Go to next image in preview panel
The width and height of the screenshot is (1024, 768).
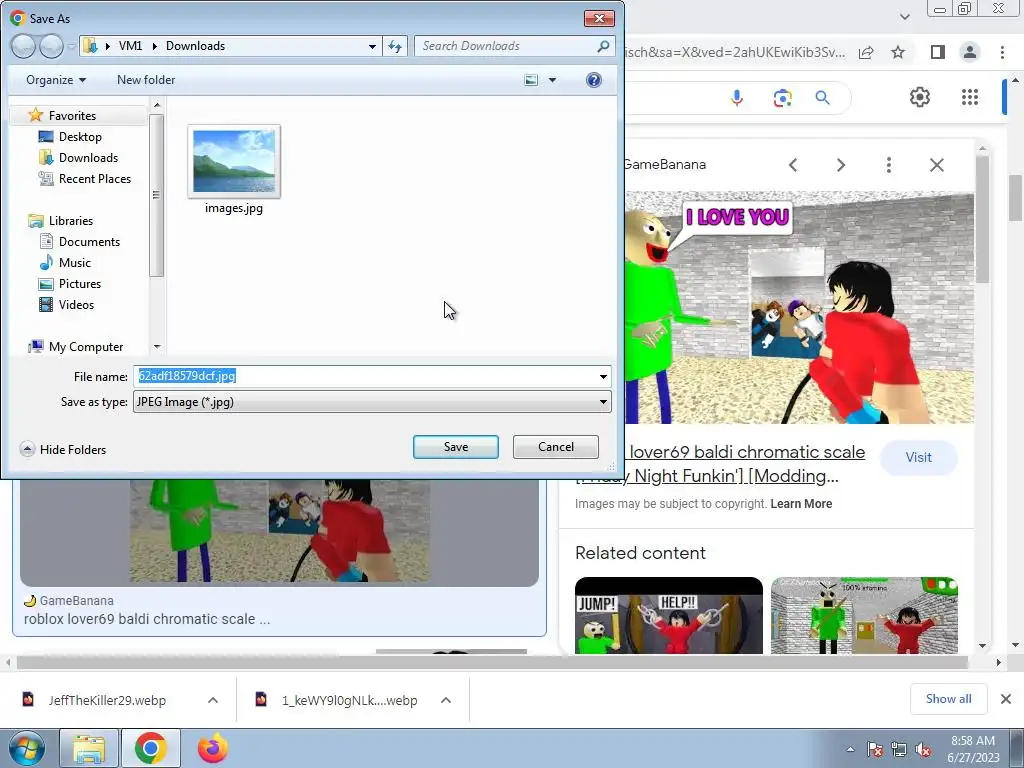pyautogui.click(x=840, y=165)
